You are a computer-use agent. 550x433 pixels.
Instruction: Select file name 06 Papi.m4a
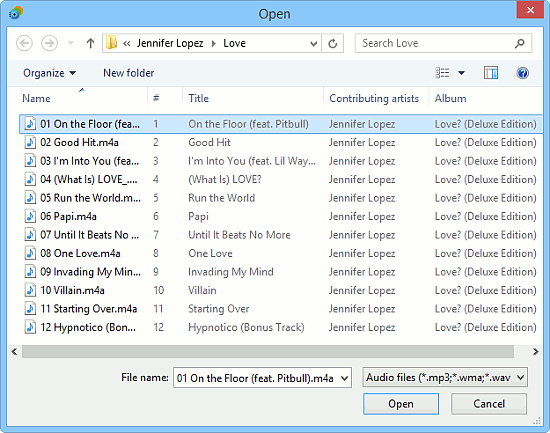(x=68, y=216)
